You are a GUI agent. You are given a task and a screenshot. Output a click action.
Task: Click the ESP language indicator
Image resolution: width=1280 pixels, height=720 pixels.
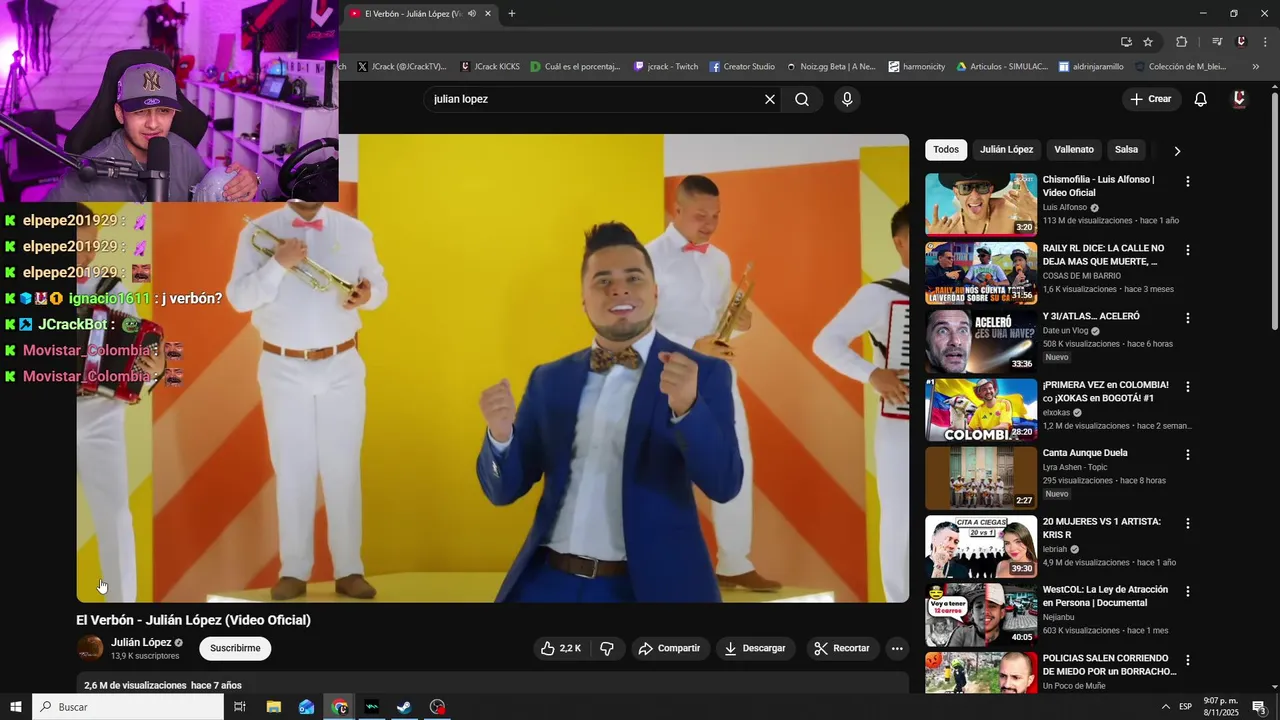[x=1185, y=707]
